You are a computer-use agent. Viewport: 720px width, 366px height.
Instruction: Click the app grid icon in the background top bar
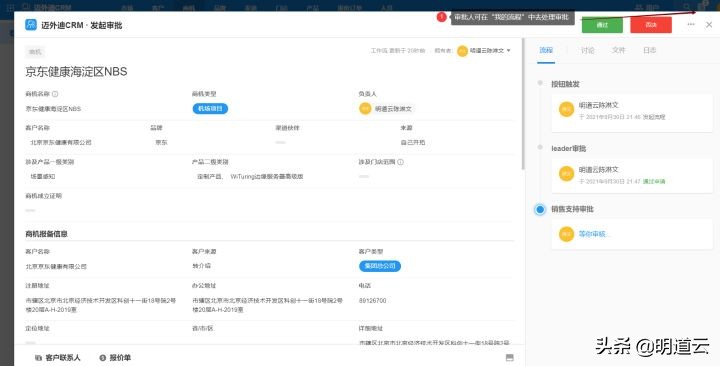pos(10,7)
